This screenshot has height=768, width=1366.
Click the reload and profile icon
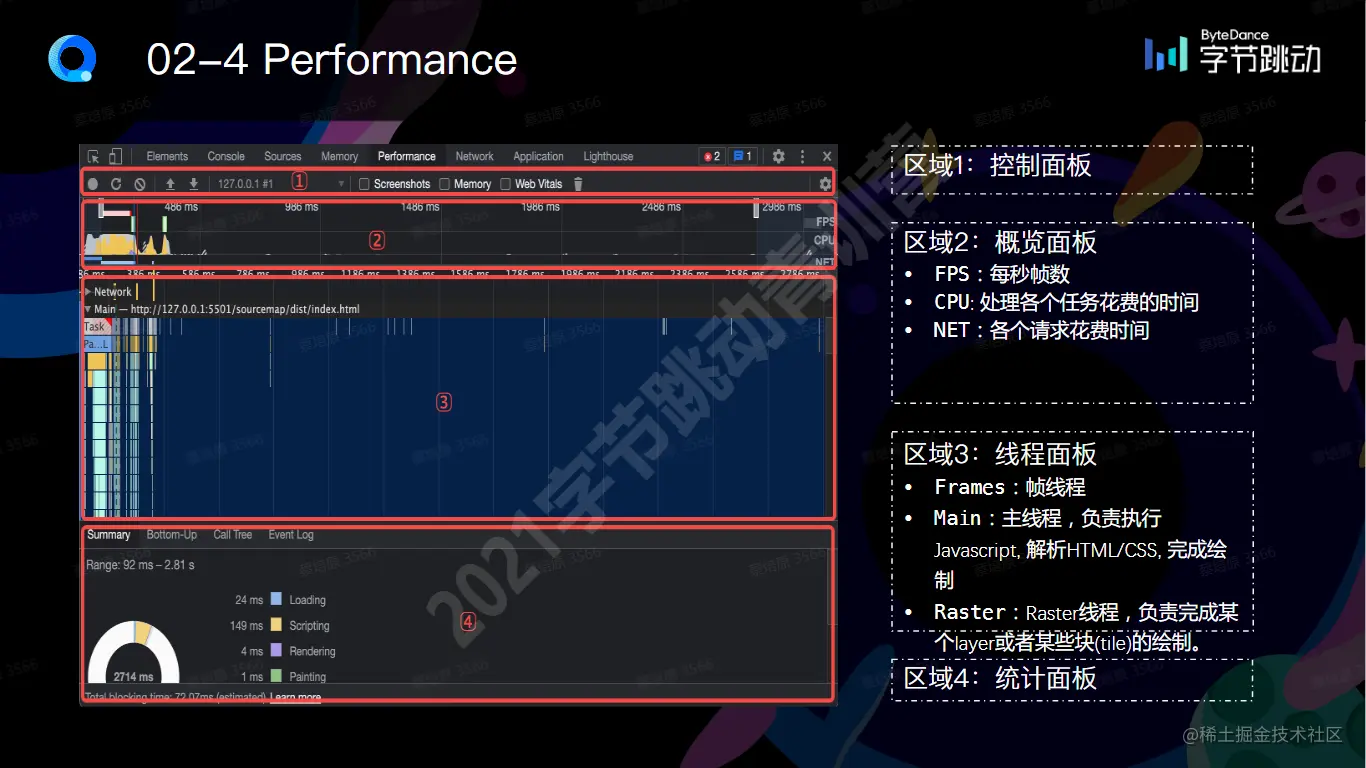pos(116,184)
